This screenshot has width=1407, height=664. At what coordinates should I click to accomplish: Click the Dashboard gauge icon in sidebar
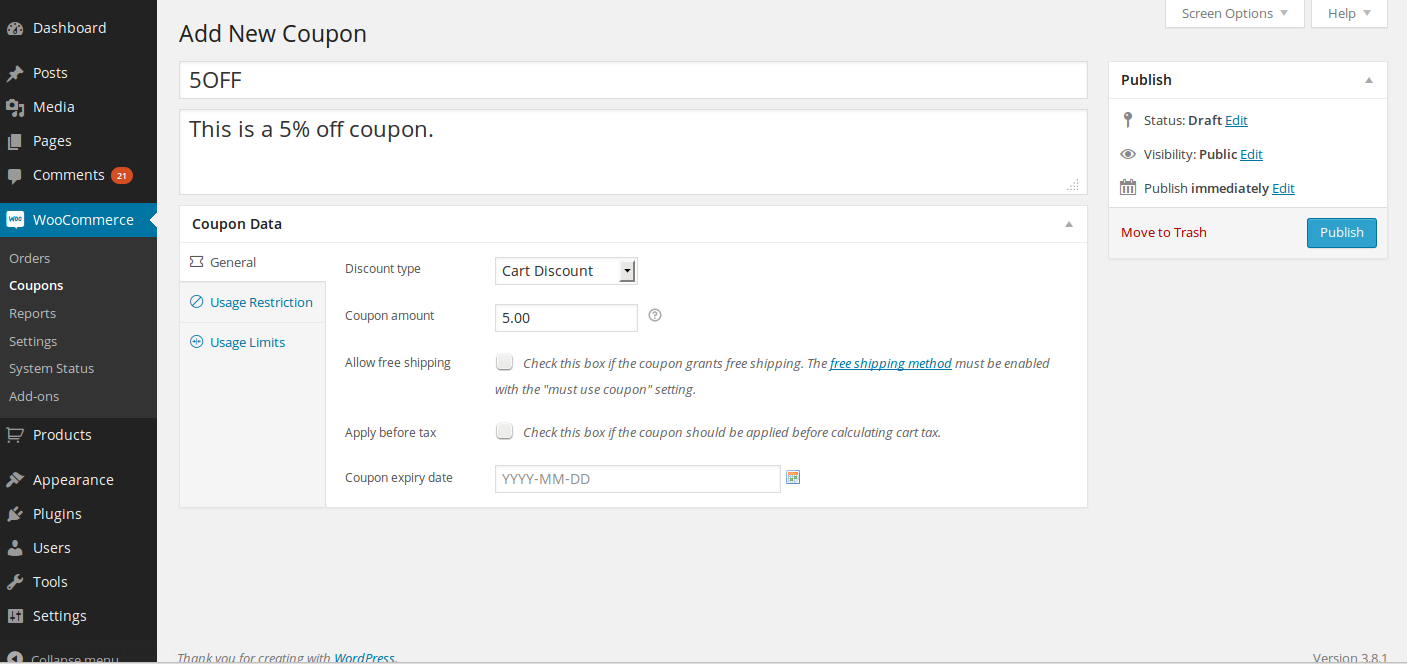[15, 29]
